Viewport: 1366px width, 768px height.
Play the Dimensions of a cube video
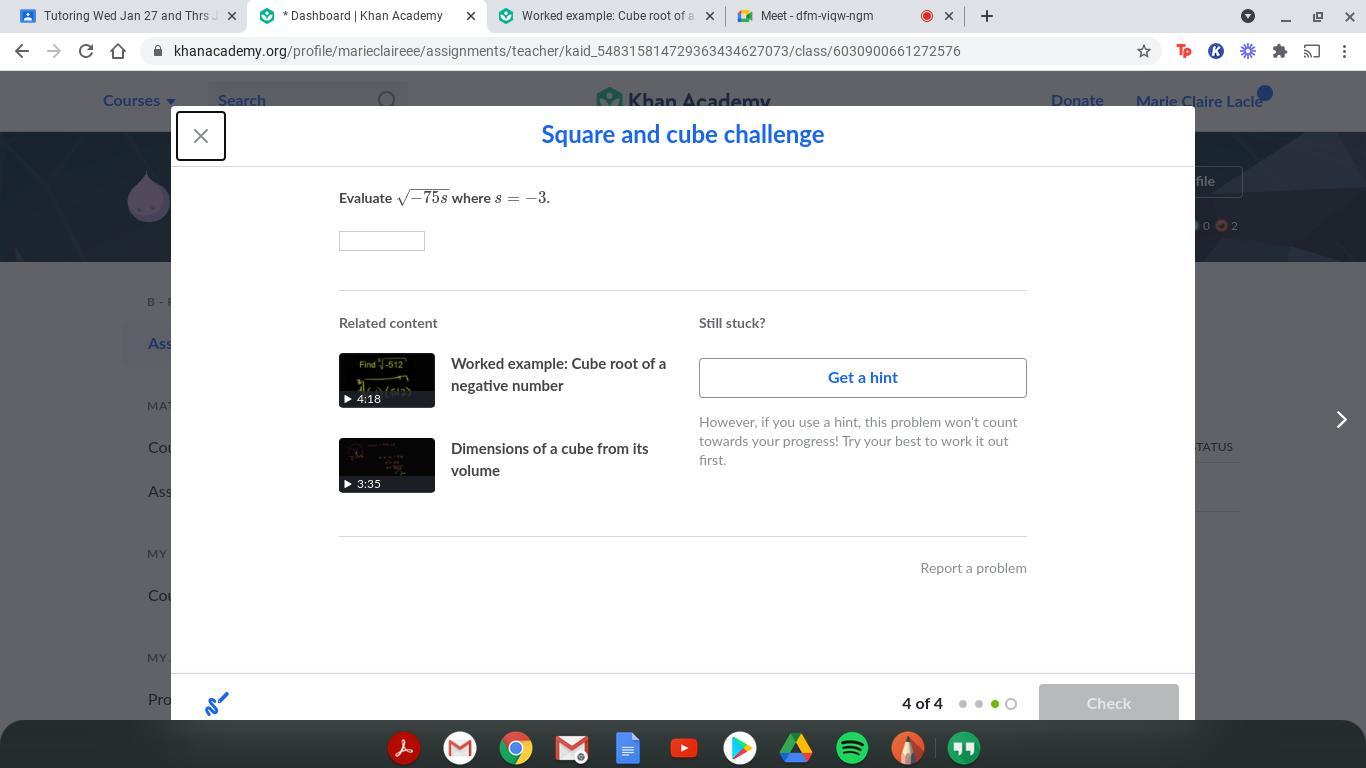[387, 464]
